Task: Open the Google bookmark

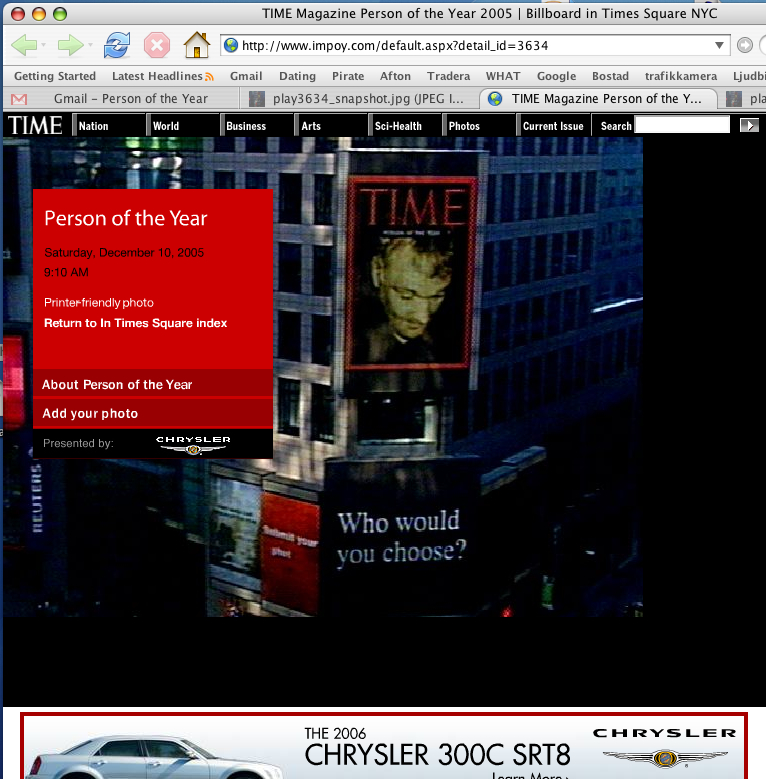Action: click(556, 76)
